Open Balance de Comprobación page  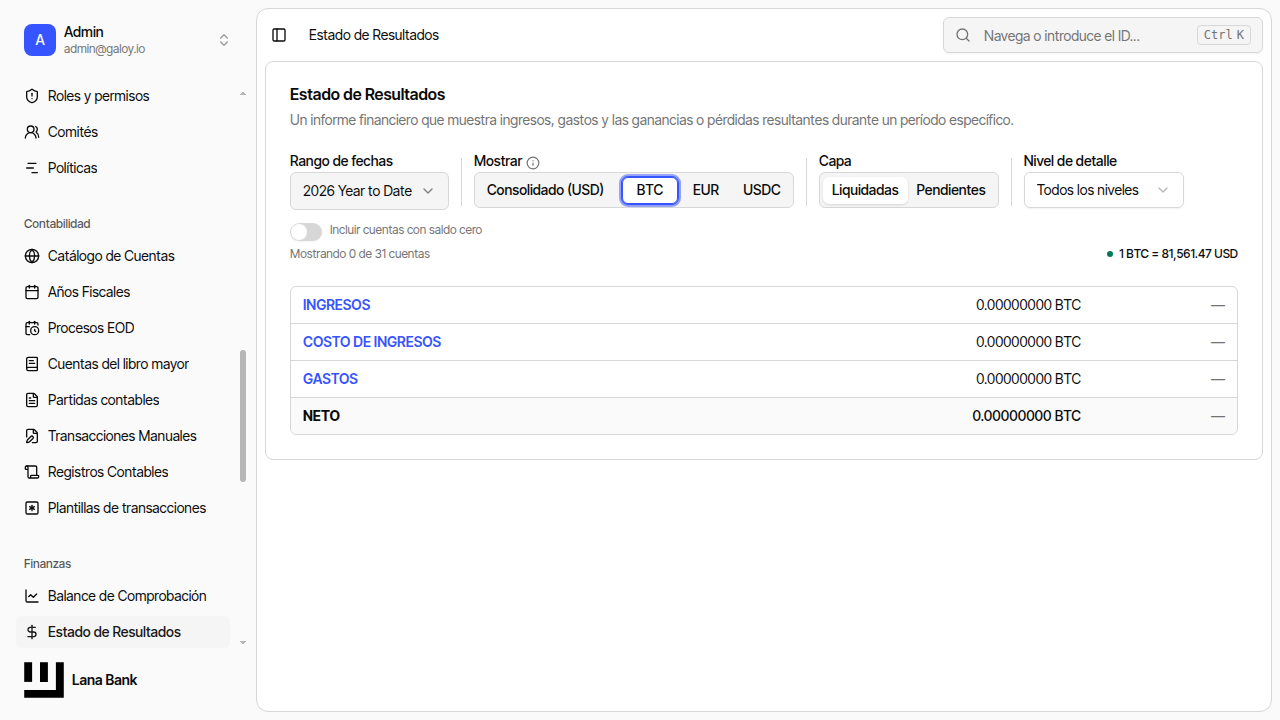(x=123, y=596)
